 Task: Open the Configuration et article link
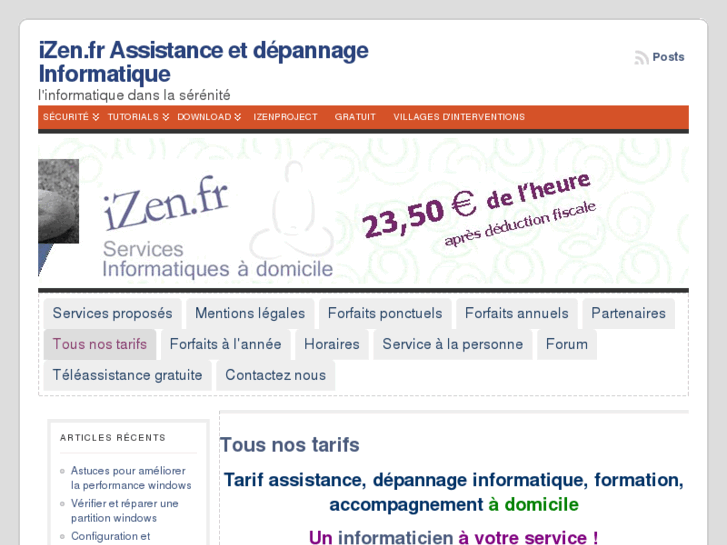[110, 536]
